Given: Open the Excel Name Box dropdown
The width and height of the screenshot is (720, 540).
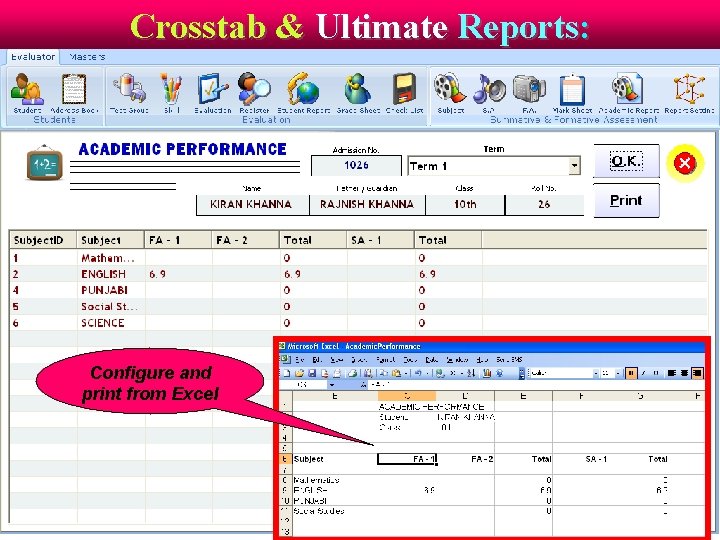Looking at the screenshot, I should [332, 385].
